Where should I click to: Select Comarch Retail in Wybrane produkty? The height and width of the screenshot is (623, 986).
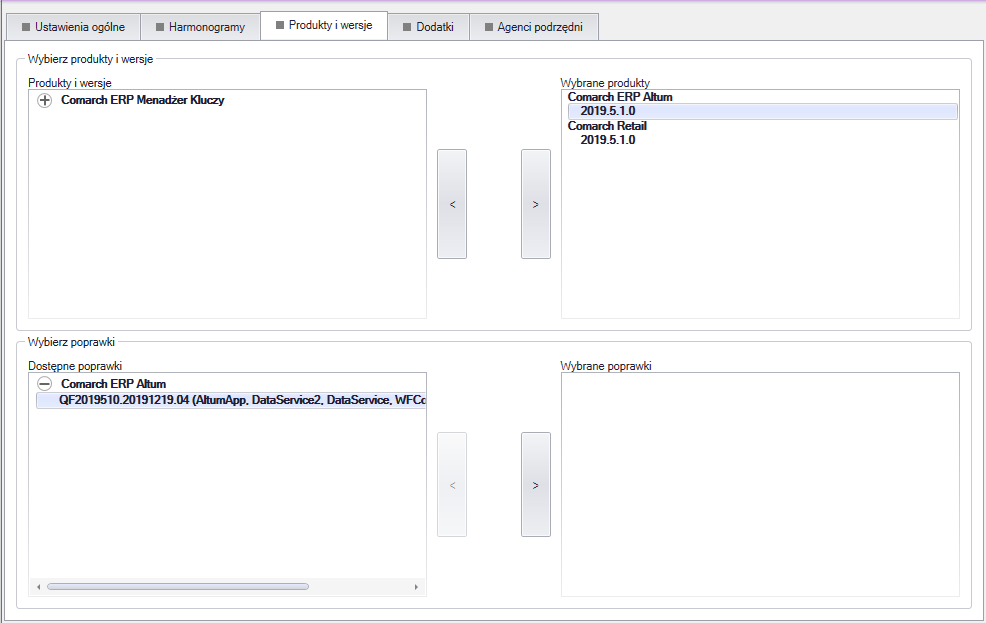[607, 126]
